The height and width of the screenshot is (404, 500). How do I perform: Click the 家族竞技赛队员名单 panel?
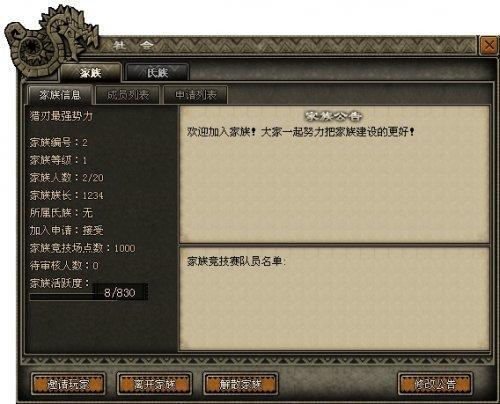click(334, 299)
